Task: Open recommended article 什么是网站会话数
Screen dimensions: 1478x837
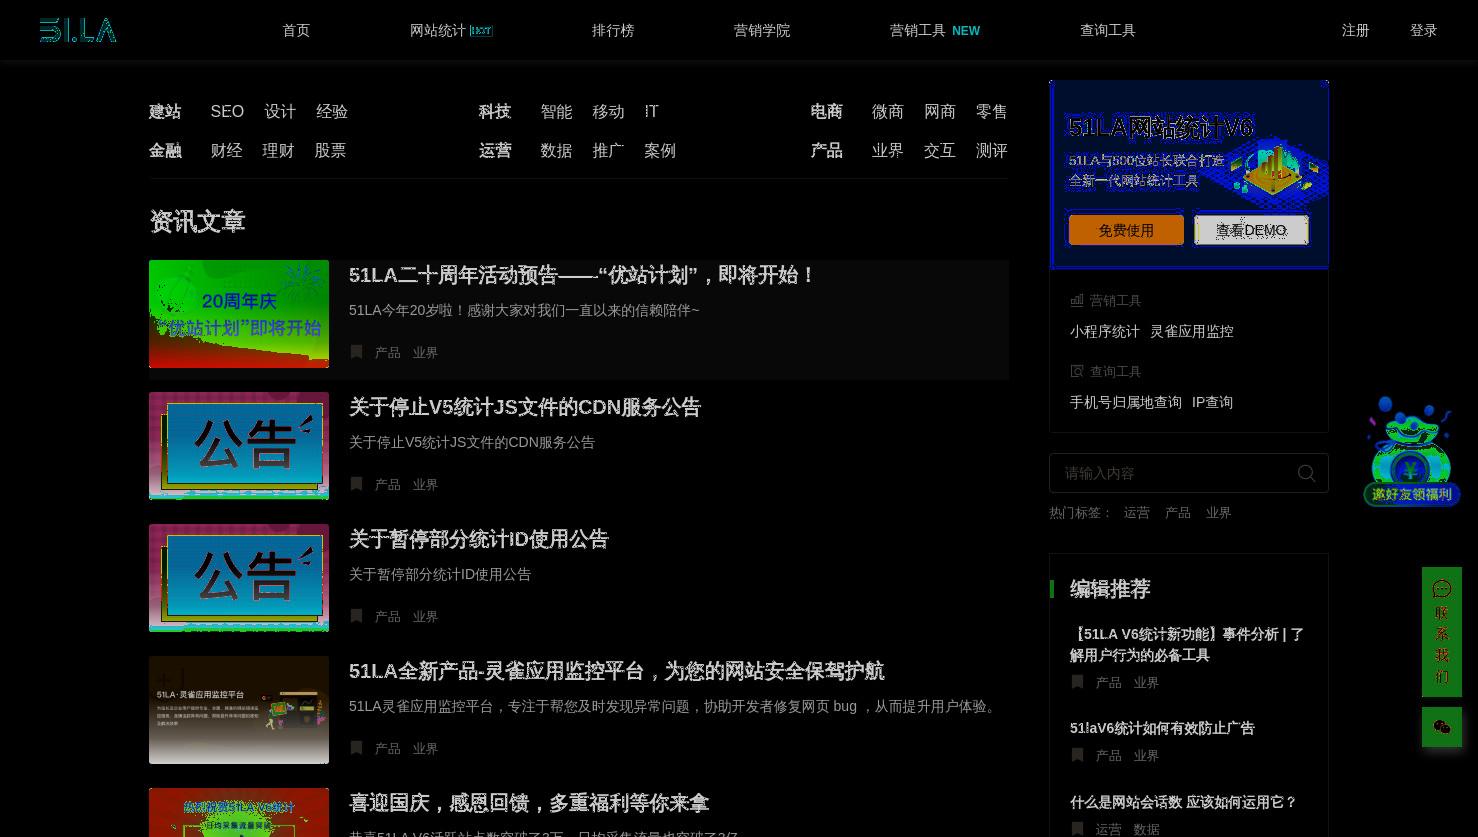Action: coord(1183,802)
